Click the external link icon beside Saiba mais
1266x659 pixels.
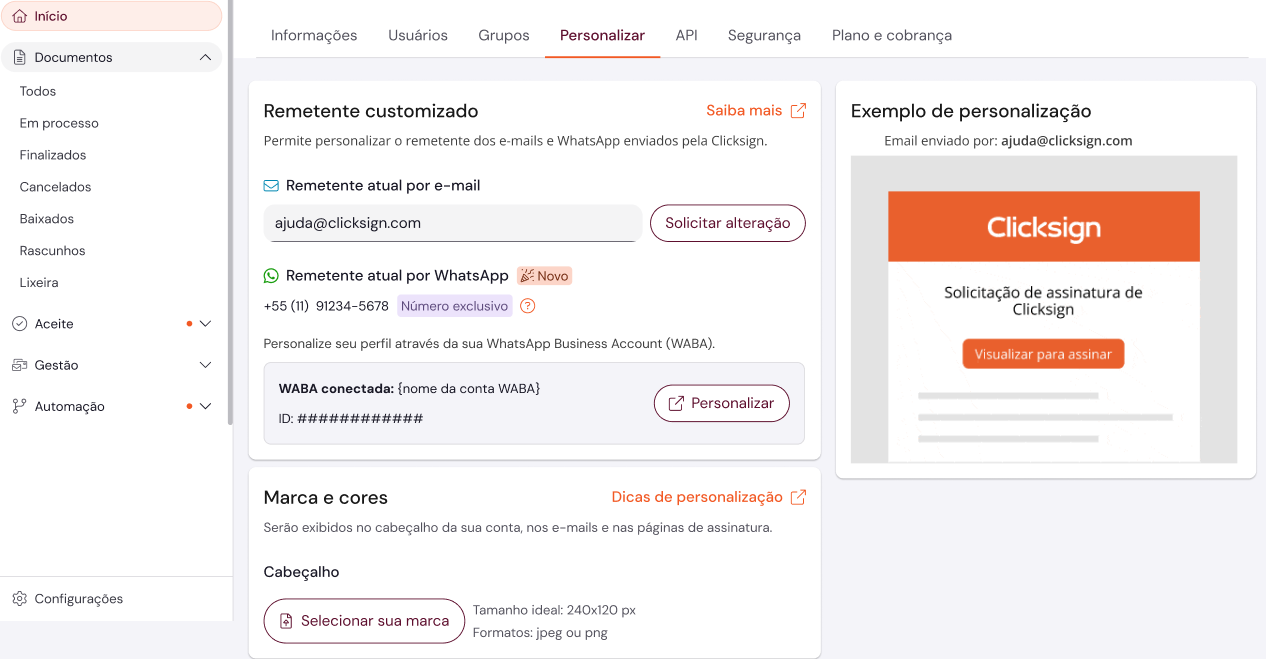798,111
